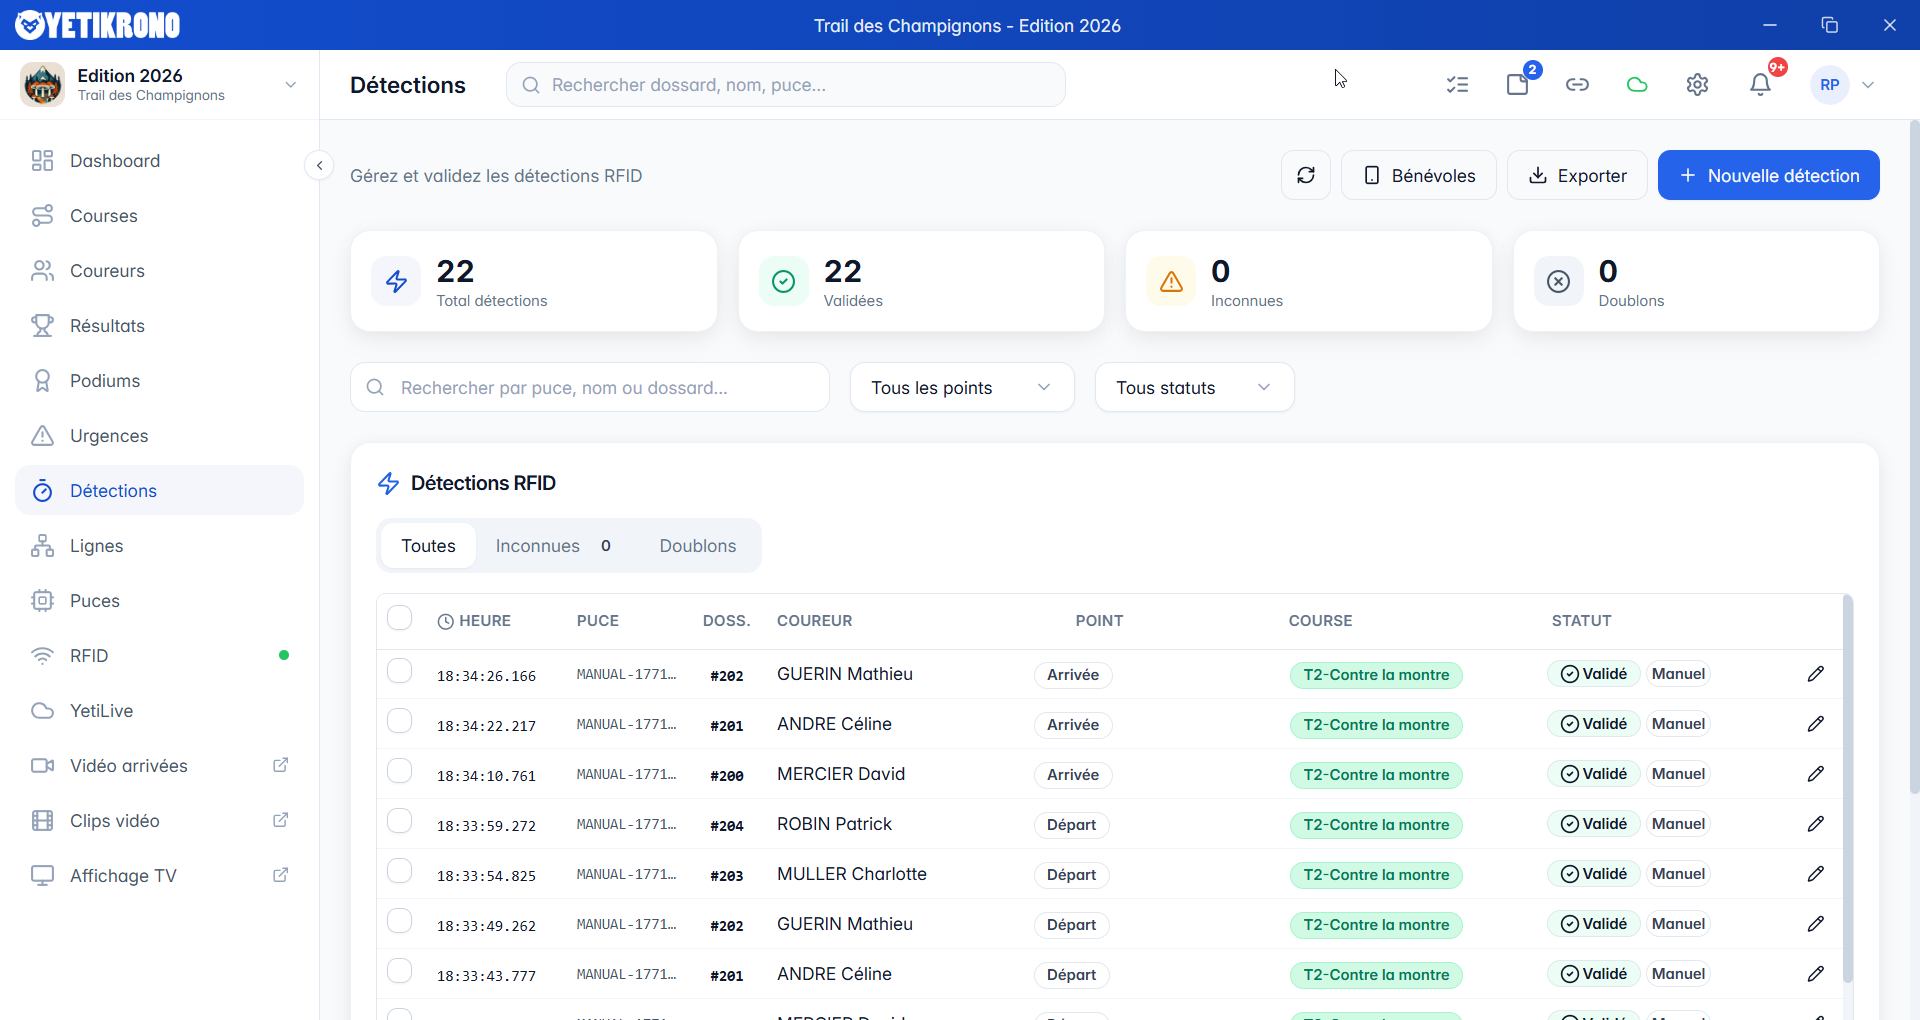Select checkbox for ROBIN Patrick row
Screen dimensions: 1920x1020
(400, 821)
